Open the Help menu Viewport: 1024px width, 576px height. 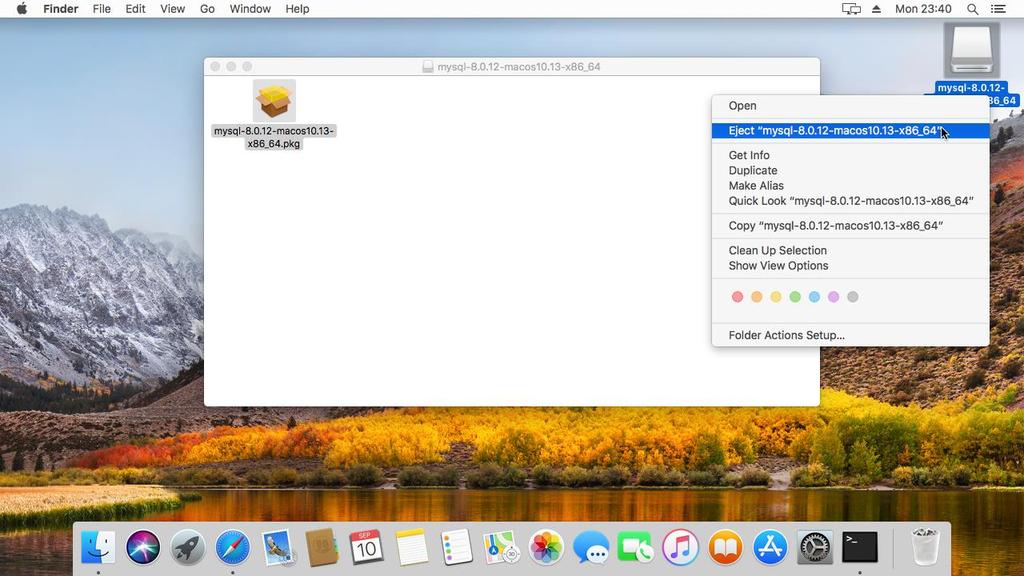(297, 9)
